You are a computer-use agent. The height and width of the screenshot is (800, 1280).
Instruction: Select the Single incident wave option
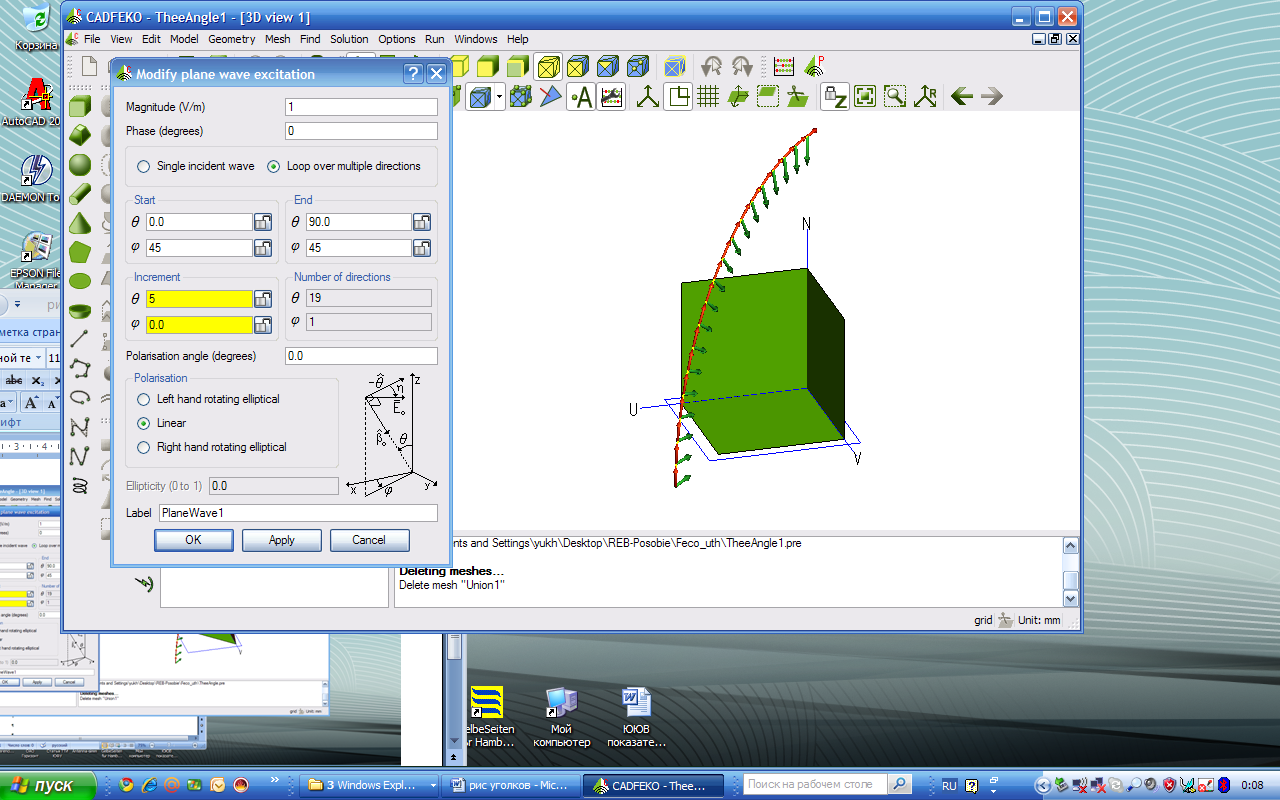pyautogui.click(x=196, y=166)
